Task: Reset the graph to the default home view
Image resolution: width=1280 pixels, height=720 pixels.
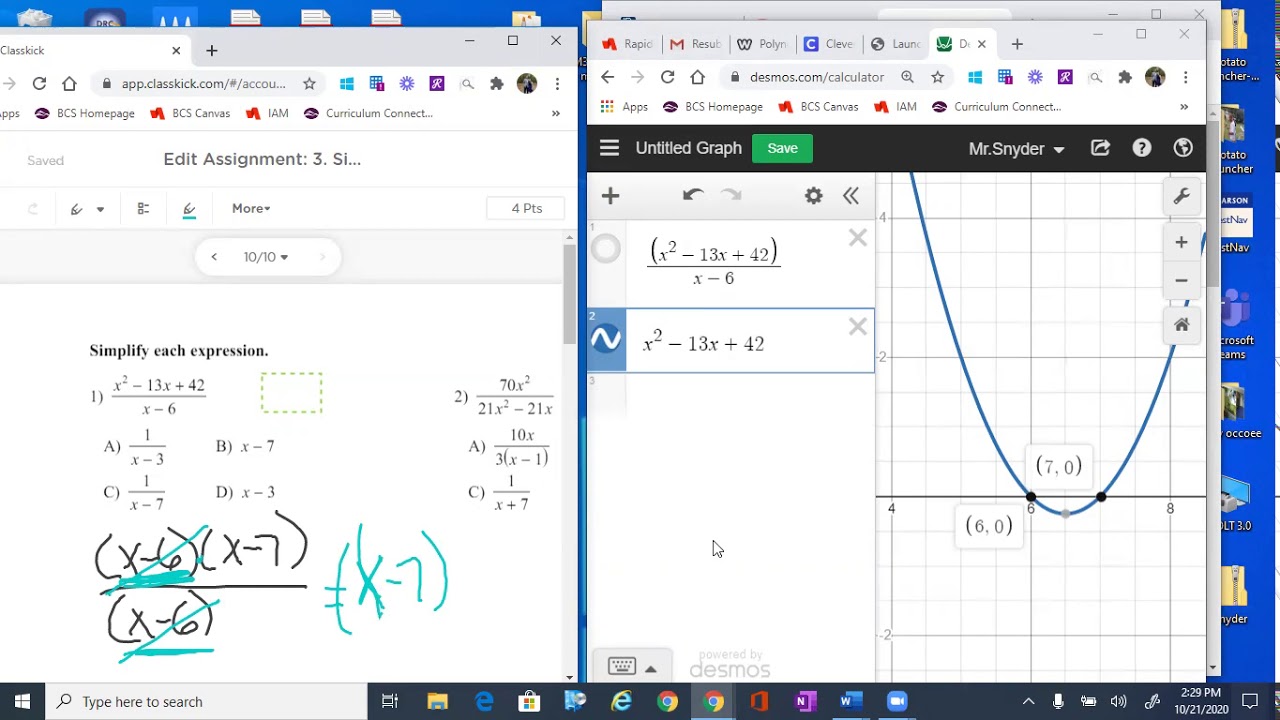Action: [x=1181, y=325]
